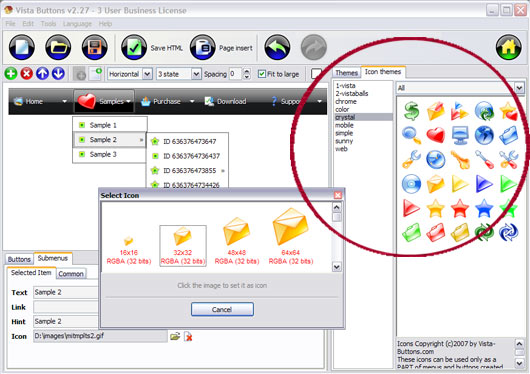
Task: Expand the Support menu button arrow
Action: (x=319, y=101)
